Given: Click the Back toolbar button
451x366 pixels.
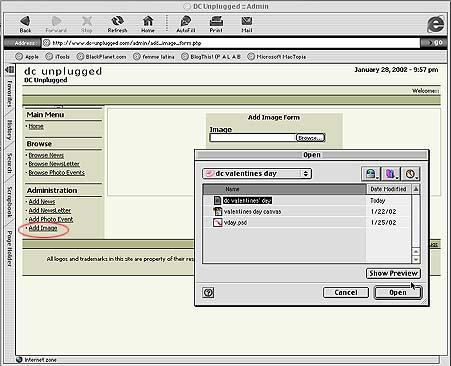Looking at the screenshot, I should pyautogui.click(x=25, y=24).
